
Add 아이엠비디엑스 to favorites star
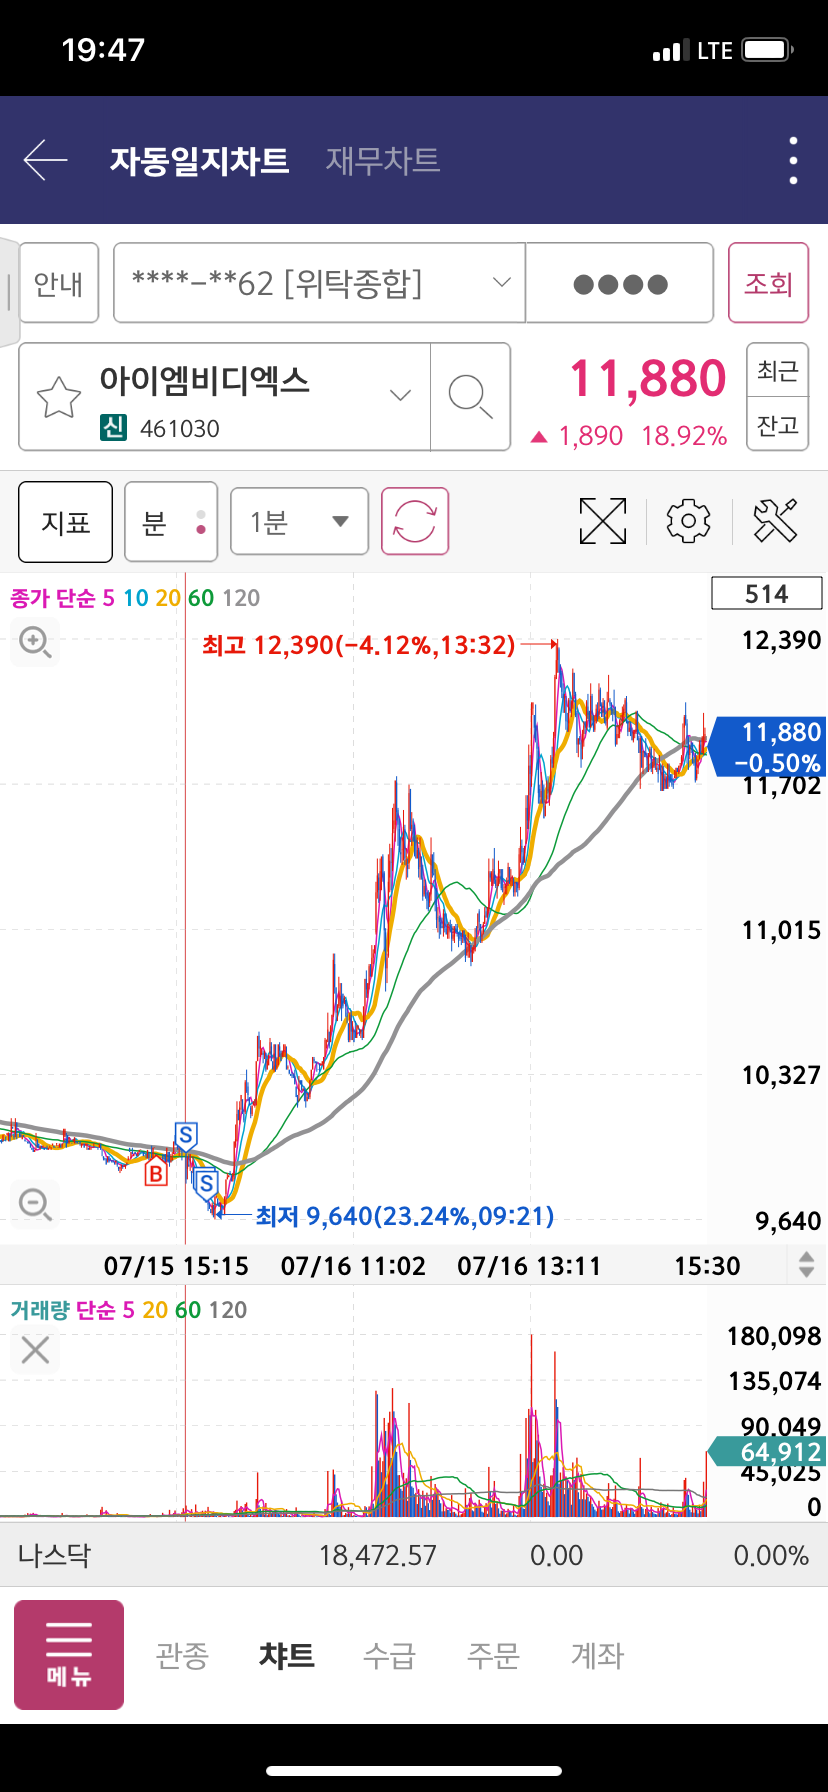pyautogui.click(x=58, y=397)
